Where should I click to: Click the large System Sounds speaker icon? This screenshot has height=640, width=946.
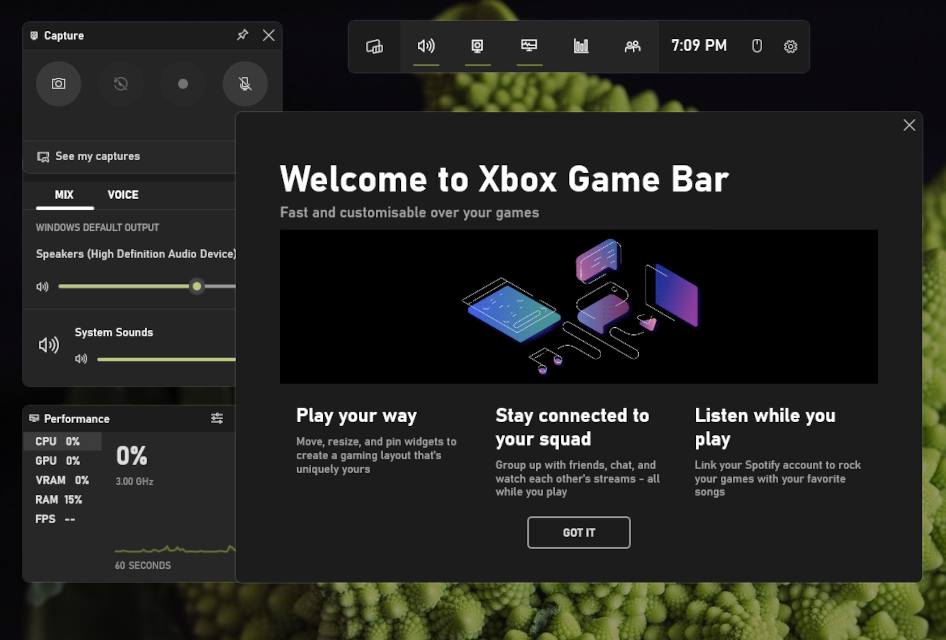click(49, 345)
